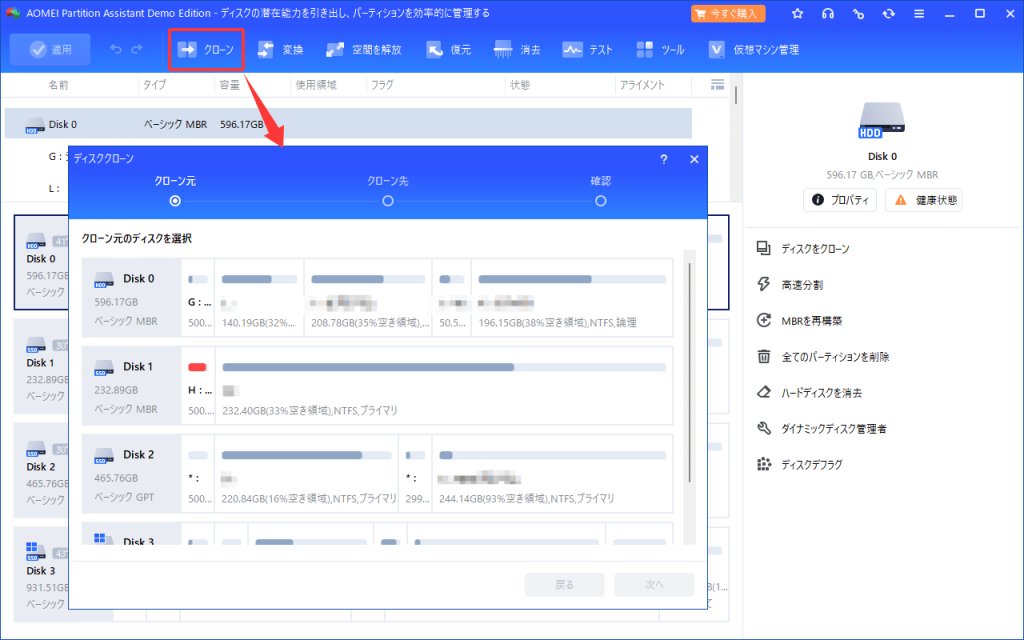This screenshot has width=1024, height=640.
Task: Click the 名前 column header
Action: click(58, 85)
